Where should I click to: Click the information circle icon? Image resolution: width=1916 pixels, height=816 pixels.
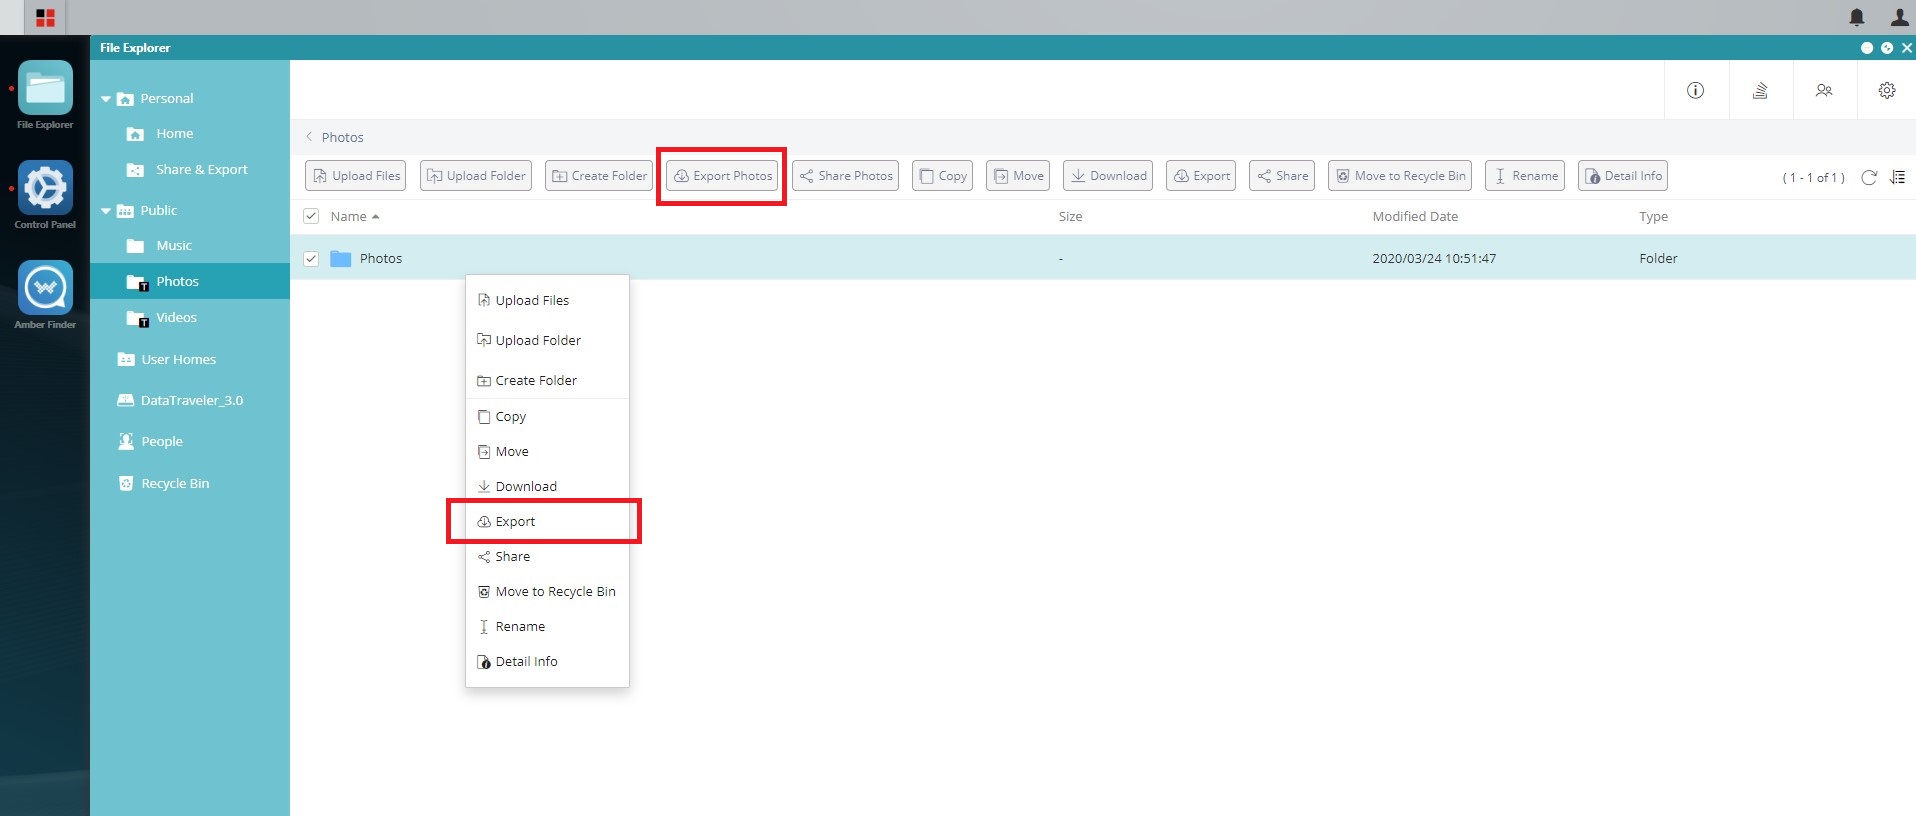1695,90
